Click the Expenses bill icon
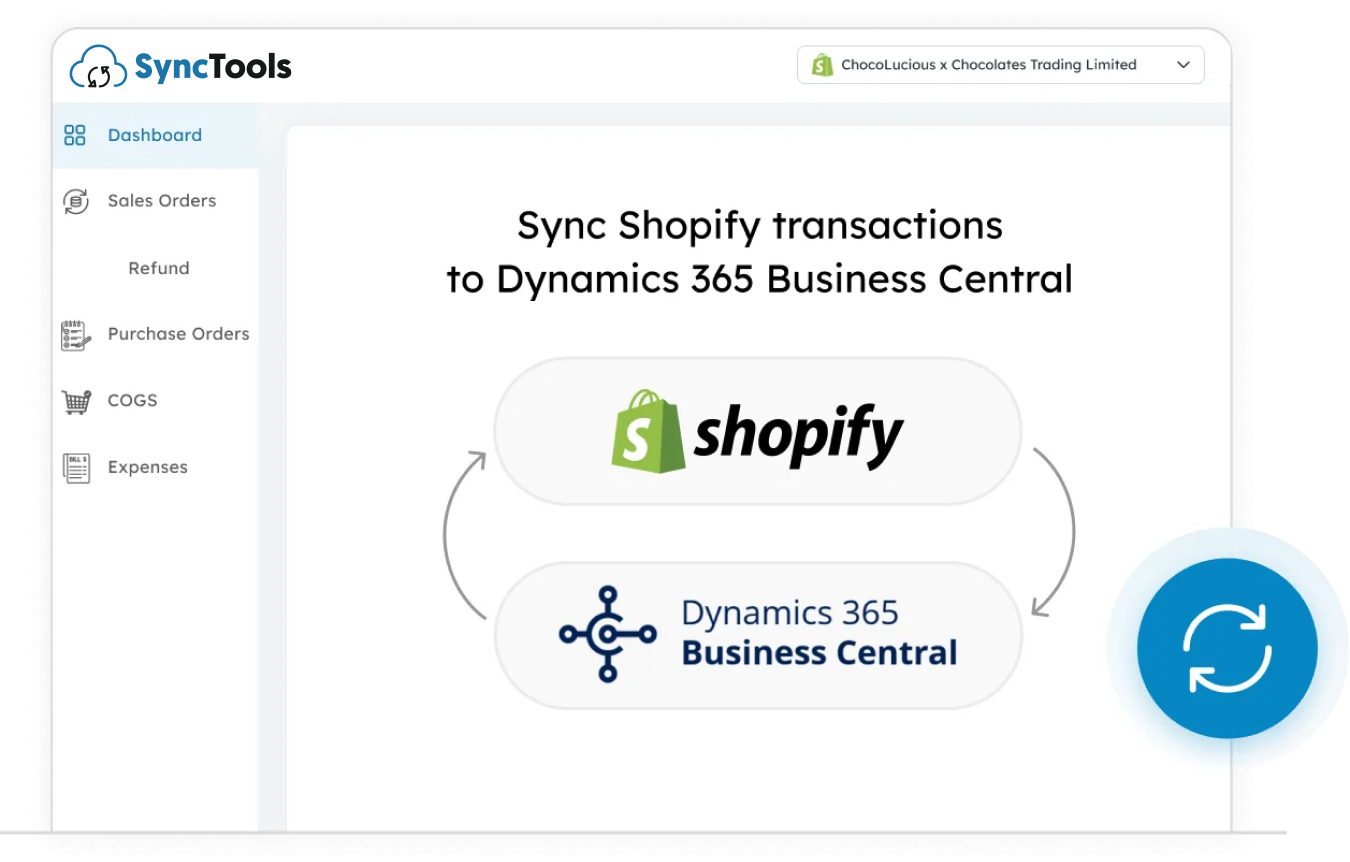This screenshot has height=862, width=1350. [x=76, y=468]
